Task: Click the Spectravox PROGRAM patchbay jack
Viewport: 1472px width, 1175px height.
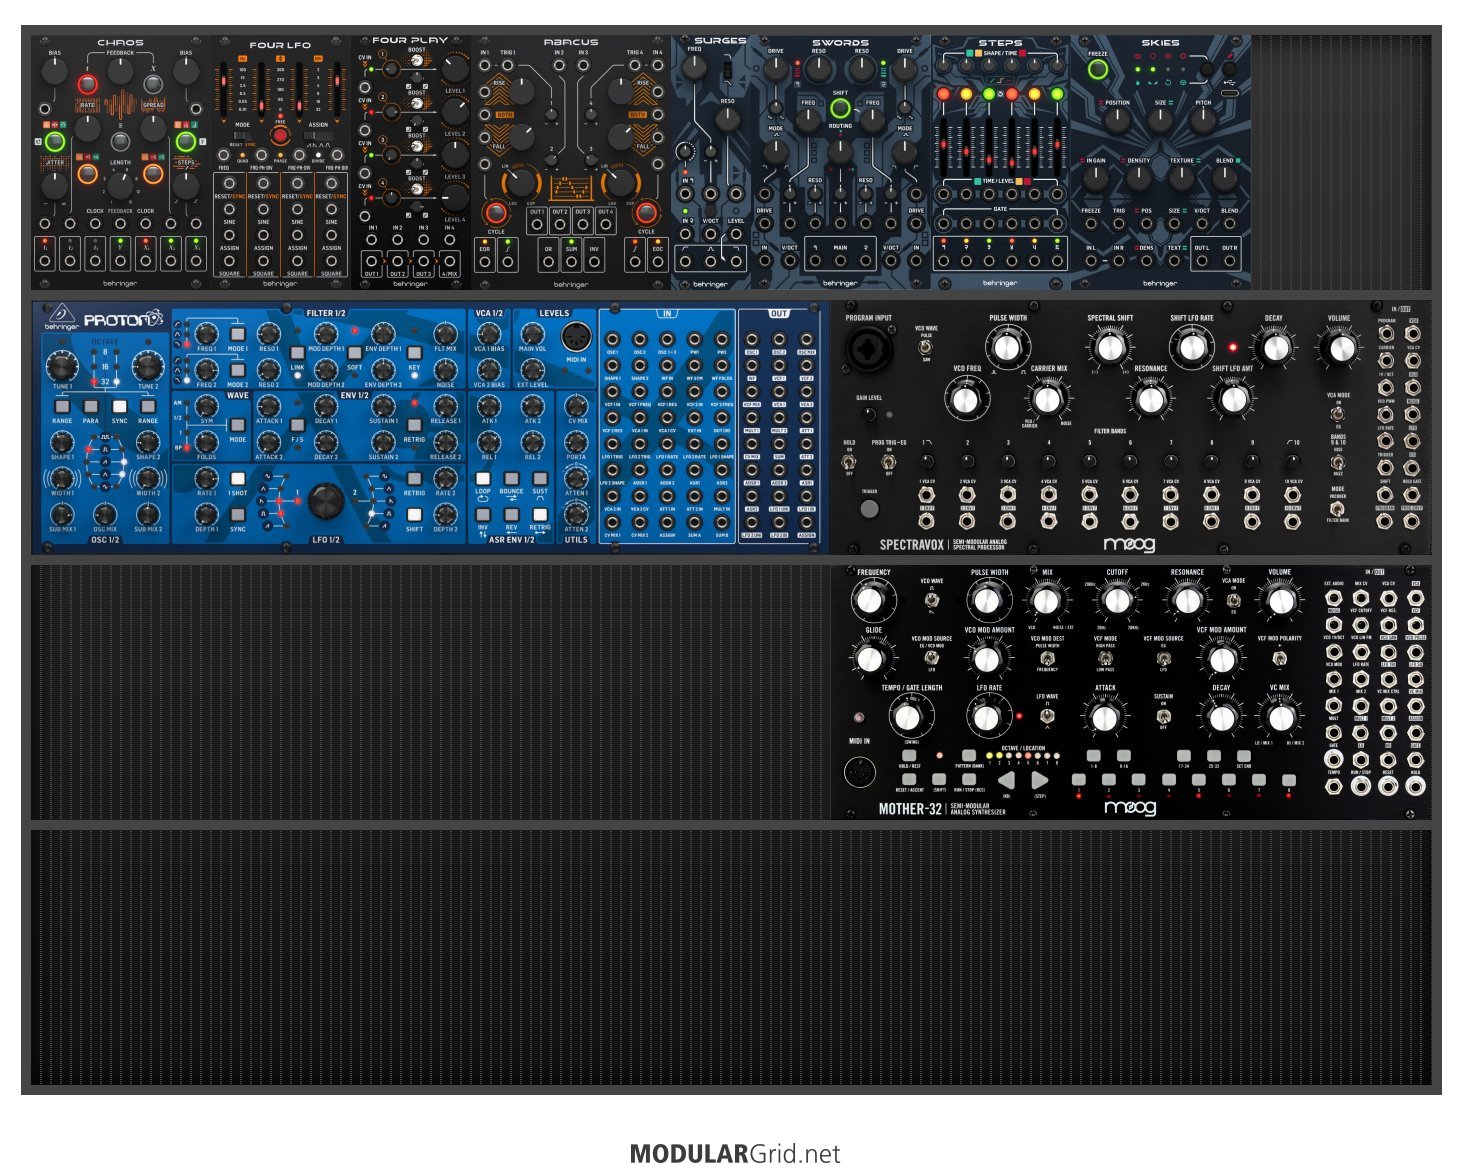Action: tap(1385, 335)
